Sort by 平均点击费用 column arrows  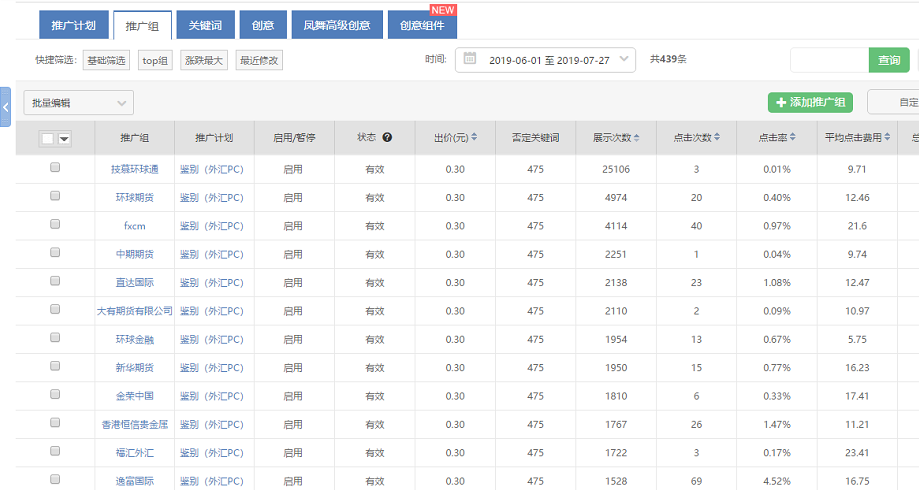[887, 137]
